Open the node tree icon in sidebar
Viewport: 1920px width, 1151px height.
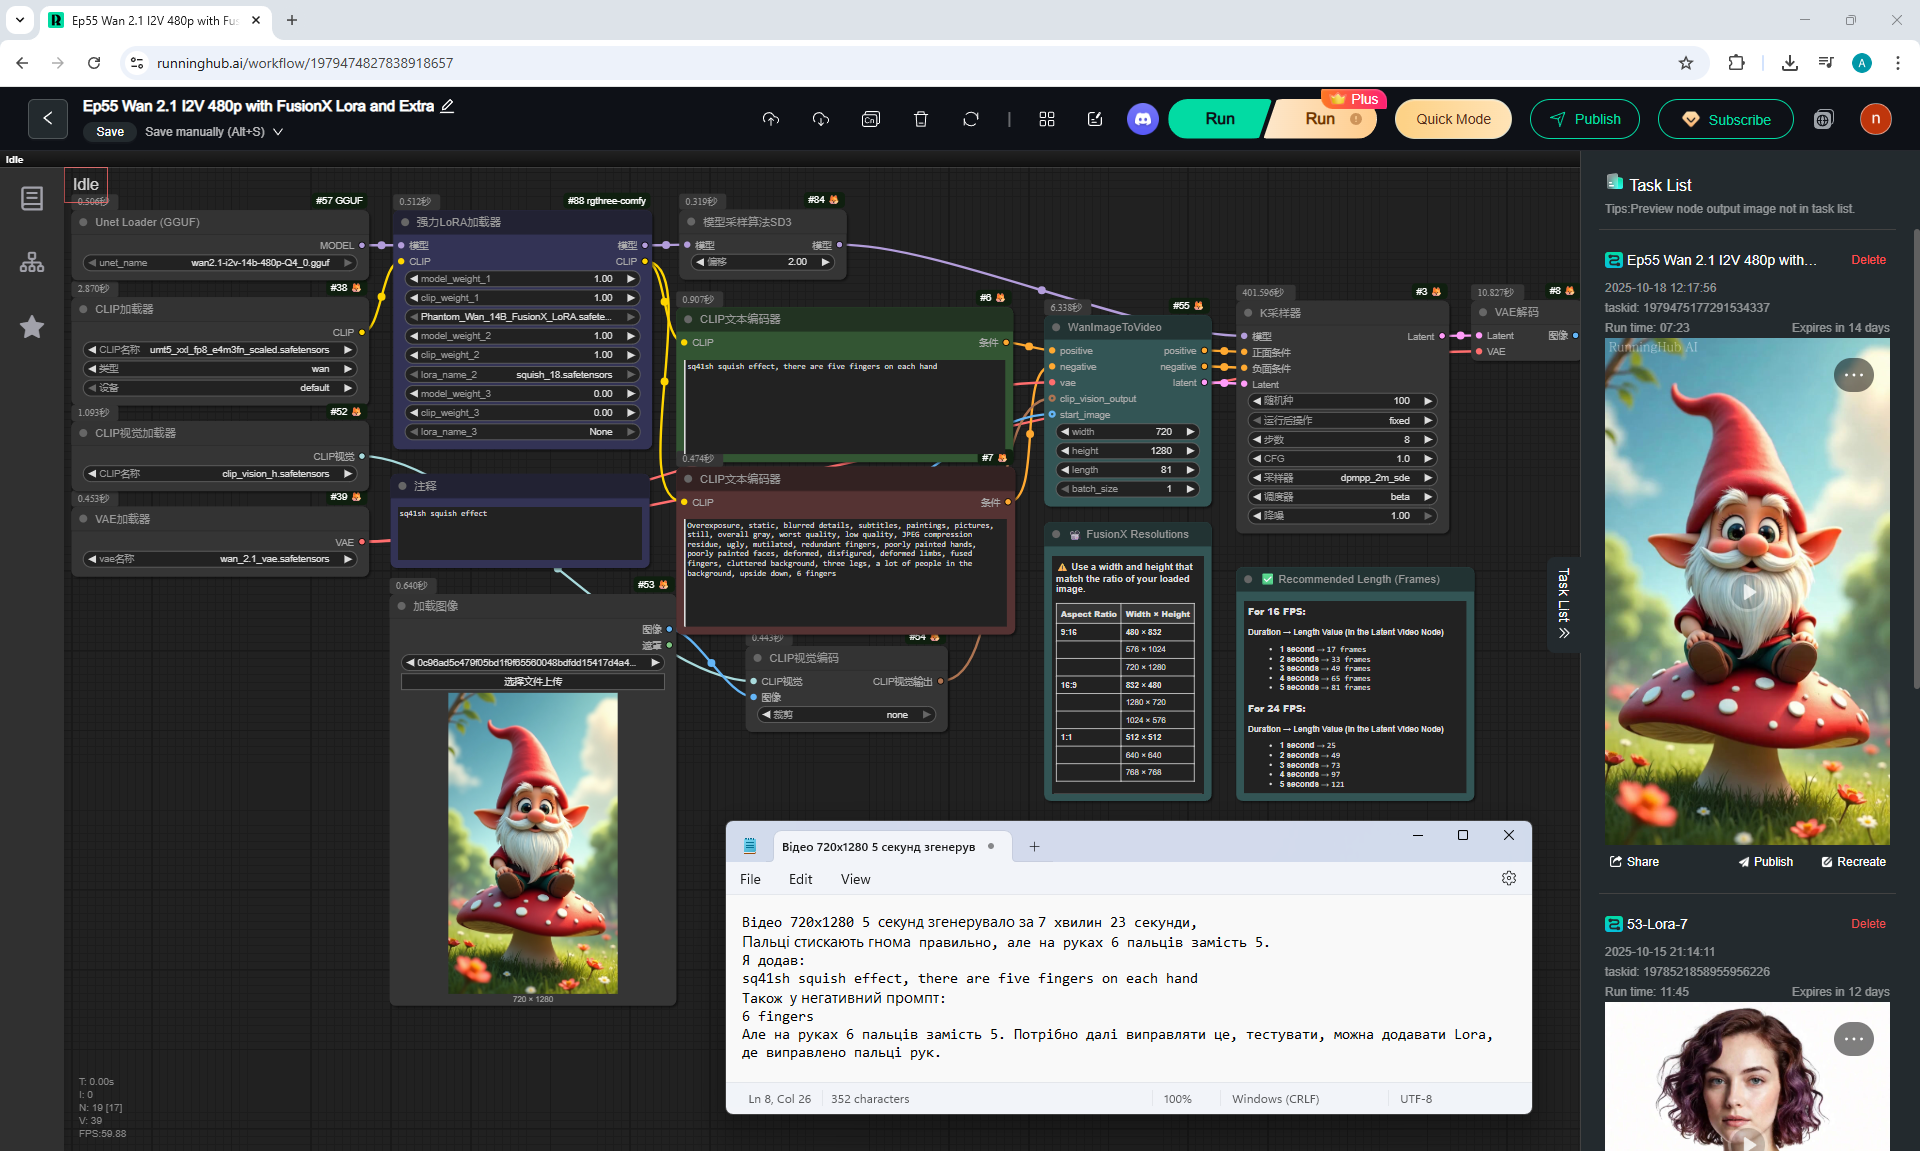(x=32, y=263)
